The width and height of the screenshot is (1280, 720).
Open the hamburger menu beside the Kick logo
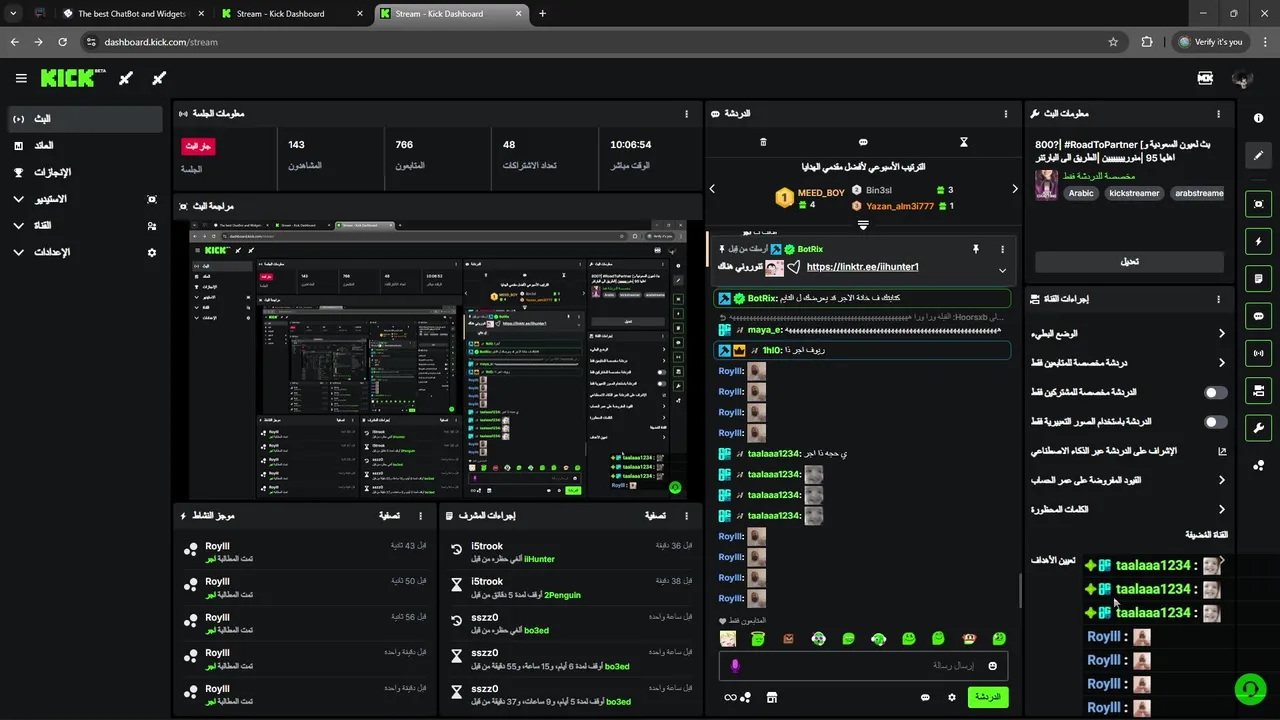21,78
